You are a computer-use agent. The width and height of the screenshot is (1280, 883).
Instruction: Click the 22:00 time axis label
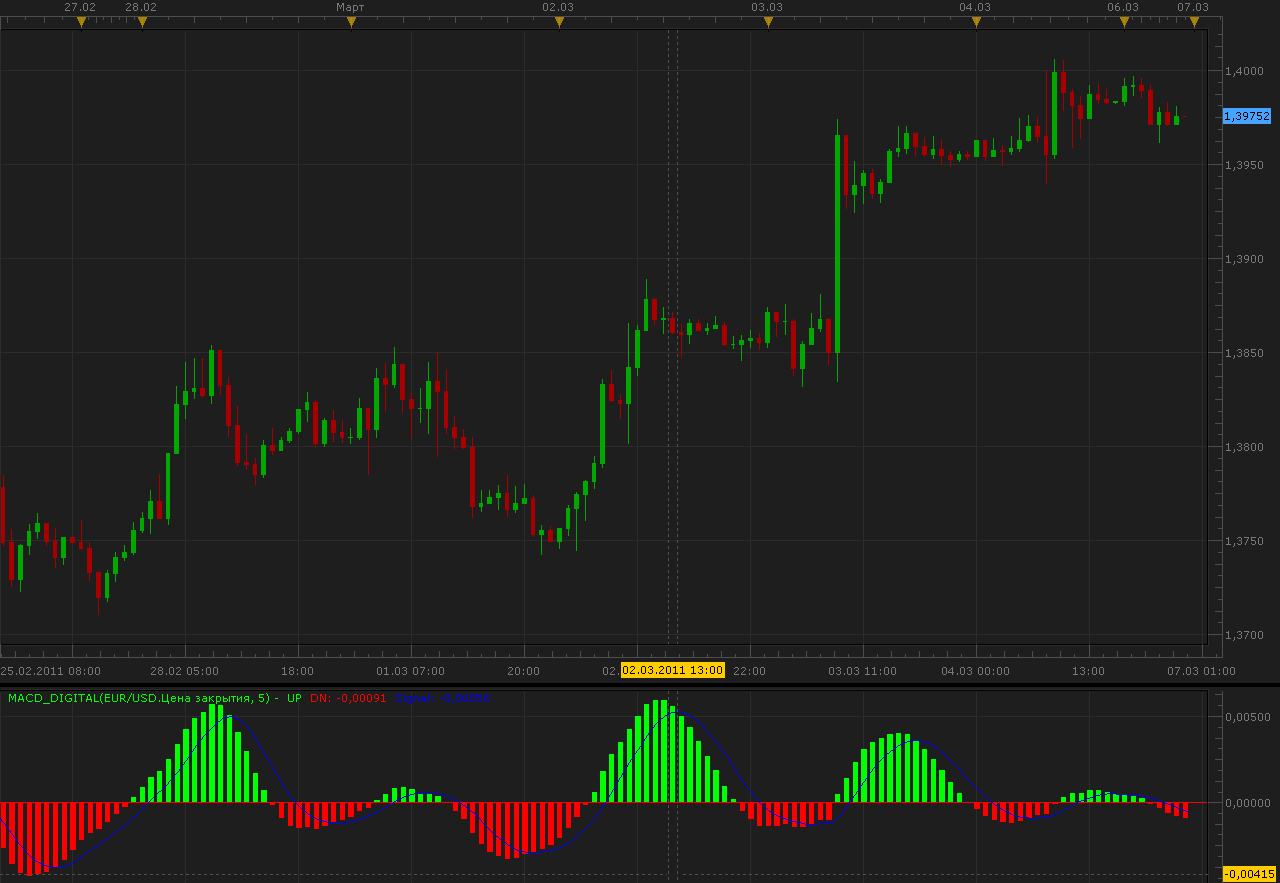(749, 671)
